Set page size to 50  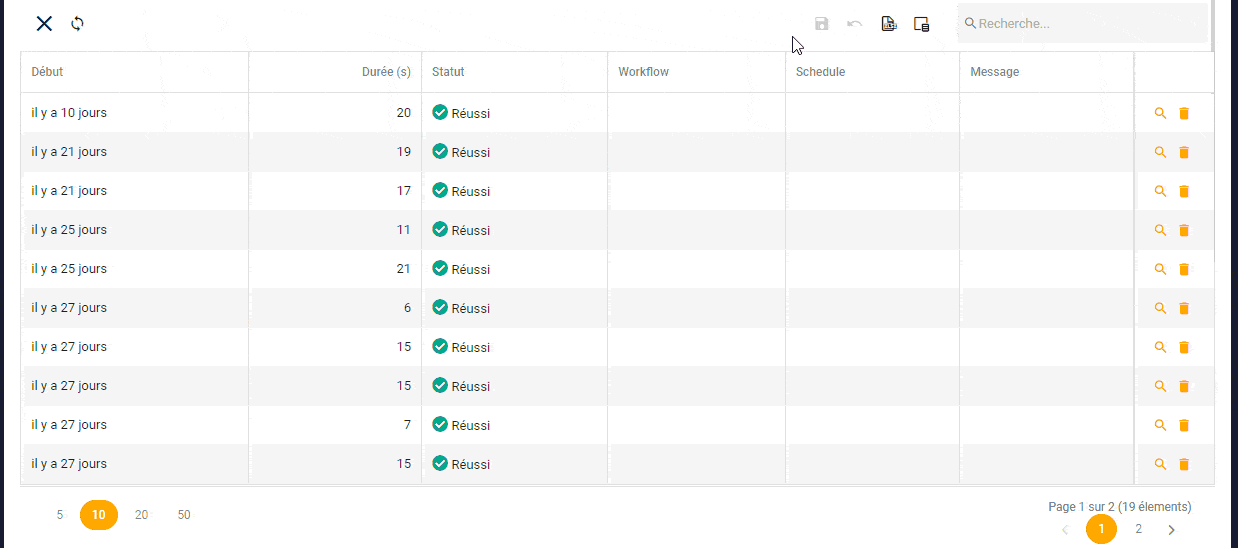coord(184,515)
